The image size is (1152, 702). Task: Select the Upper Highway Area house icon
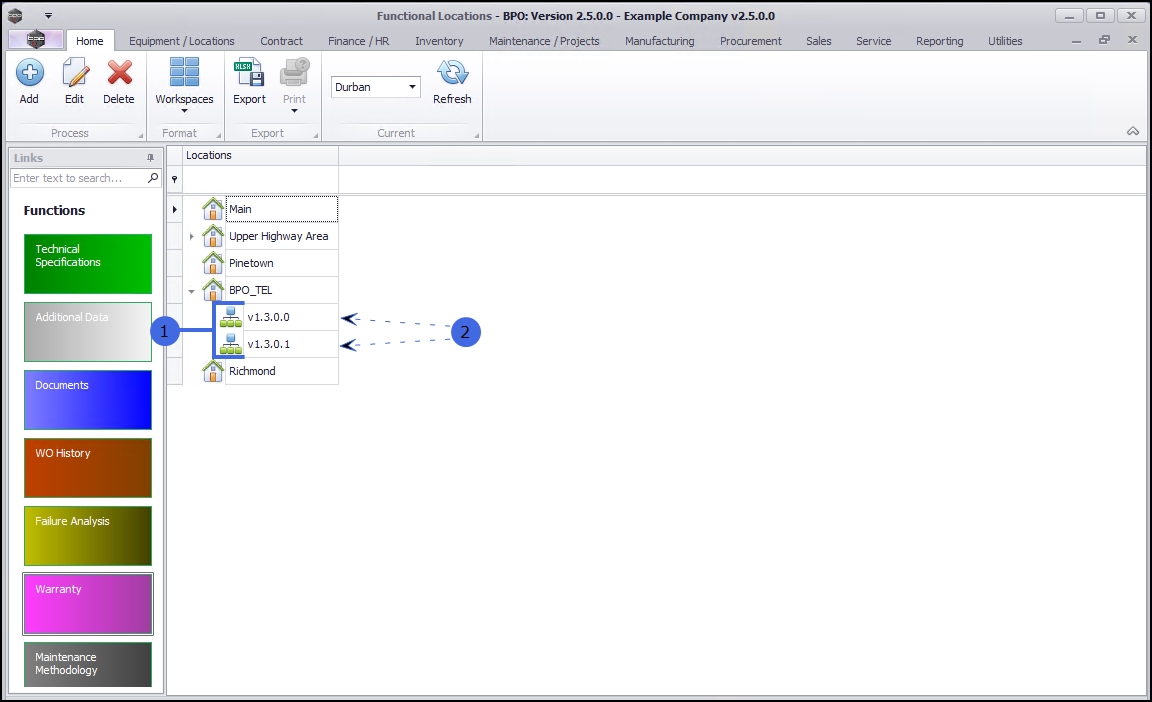(x=212, y=236)
